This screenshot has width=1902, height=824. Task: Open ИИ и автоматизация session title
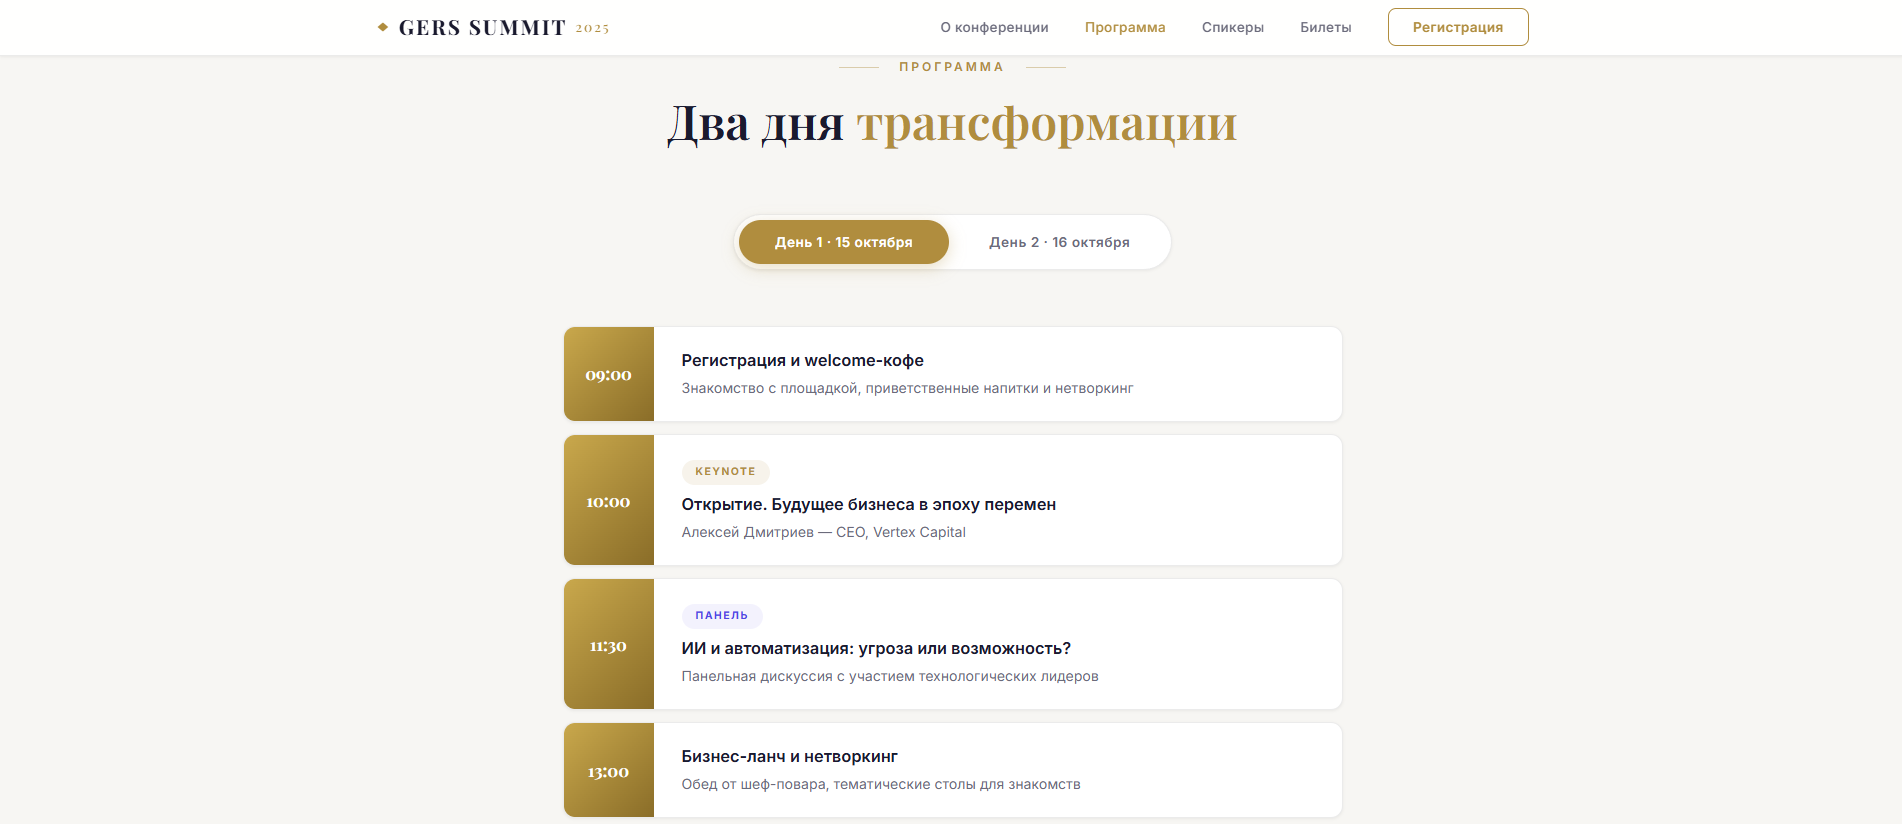click(876, 648)
